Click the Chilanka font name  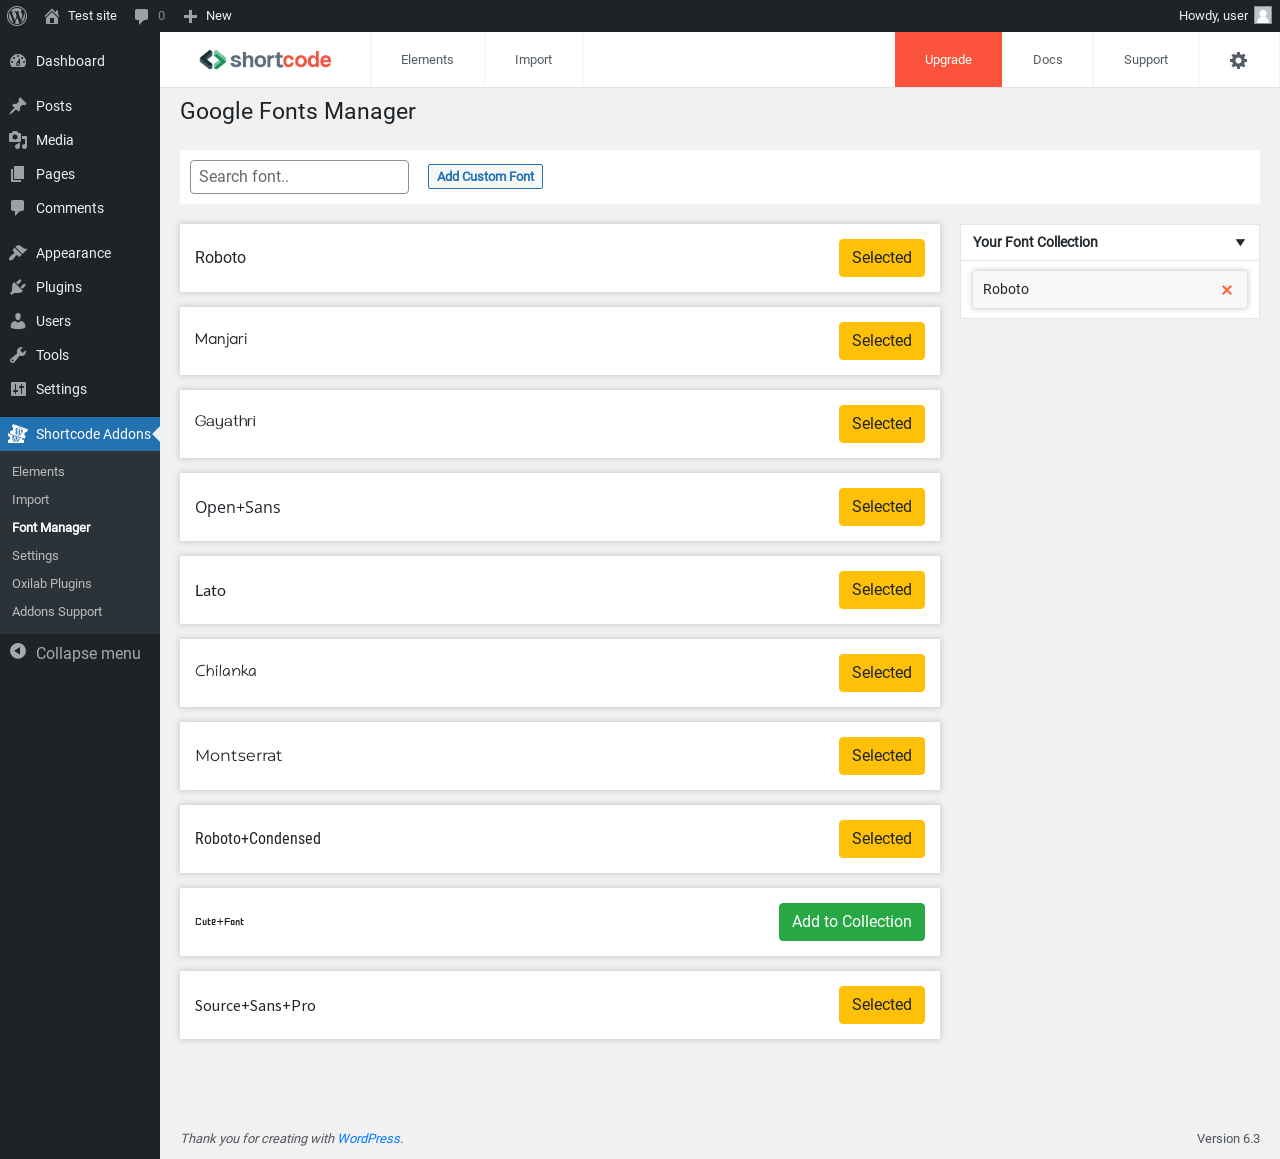[225, 671]
